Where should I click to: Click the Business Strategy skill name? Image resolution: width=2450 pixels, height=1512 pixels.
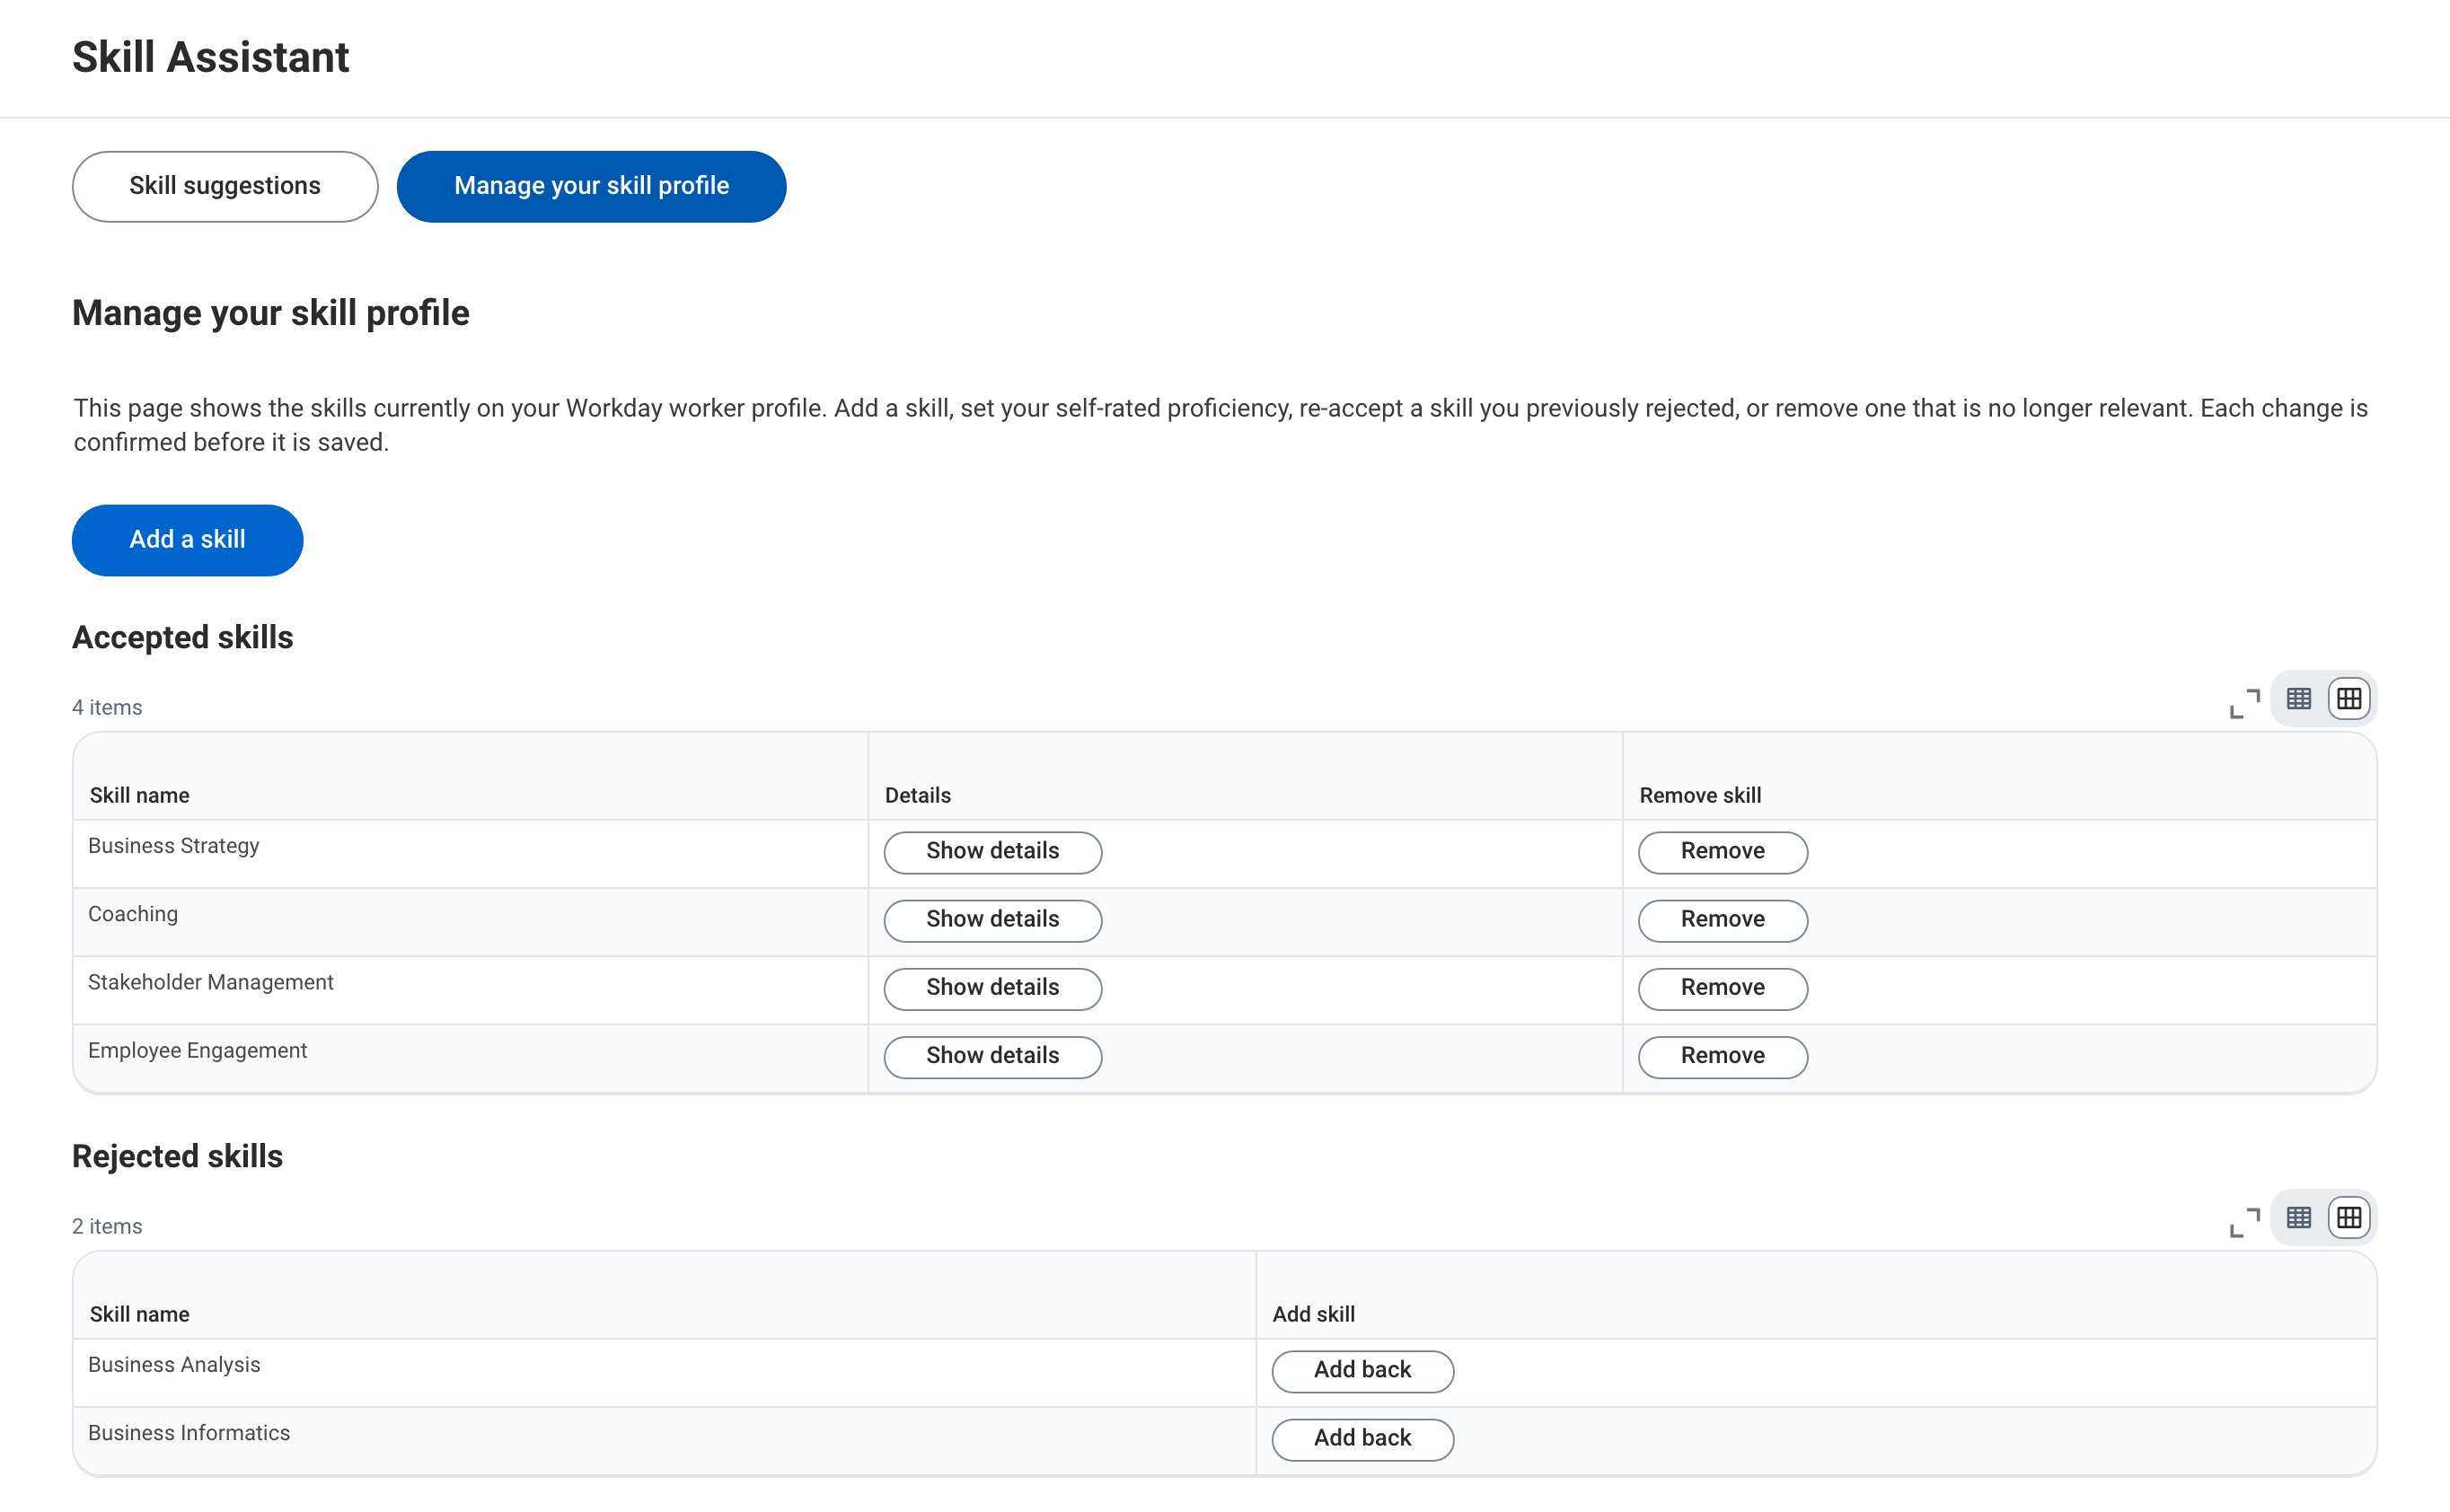[x=173, y=846]
